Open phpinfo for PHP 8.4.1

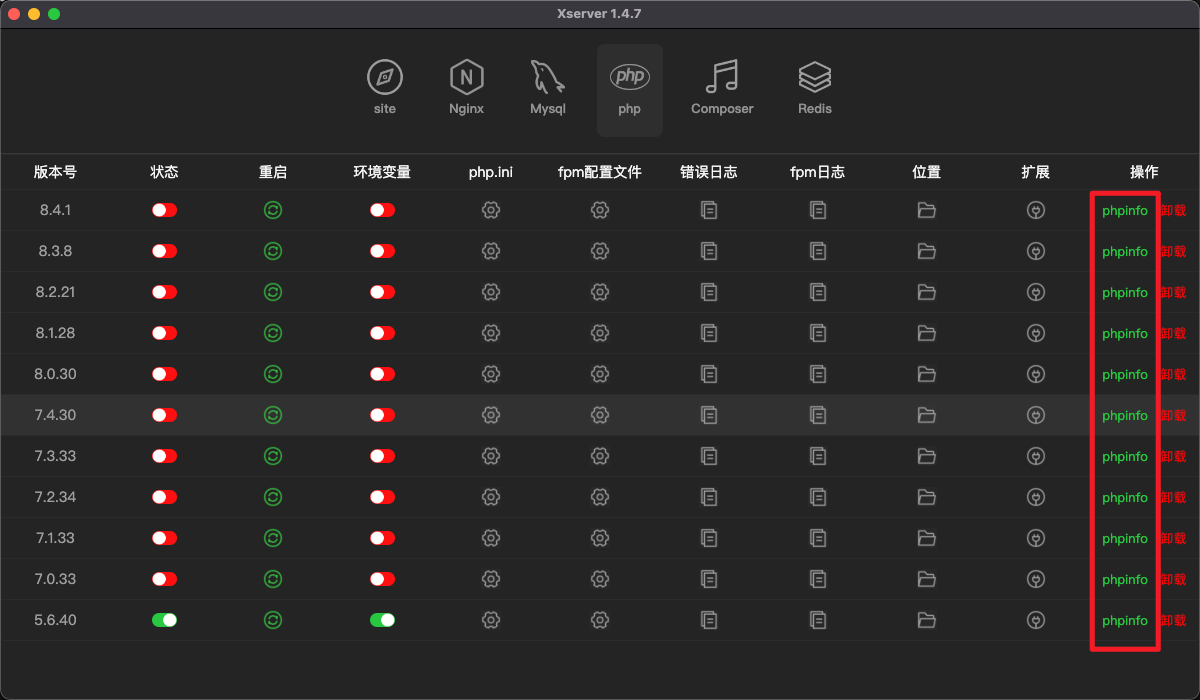[1125, 211]
